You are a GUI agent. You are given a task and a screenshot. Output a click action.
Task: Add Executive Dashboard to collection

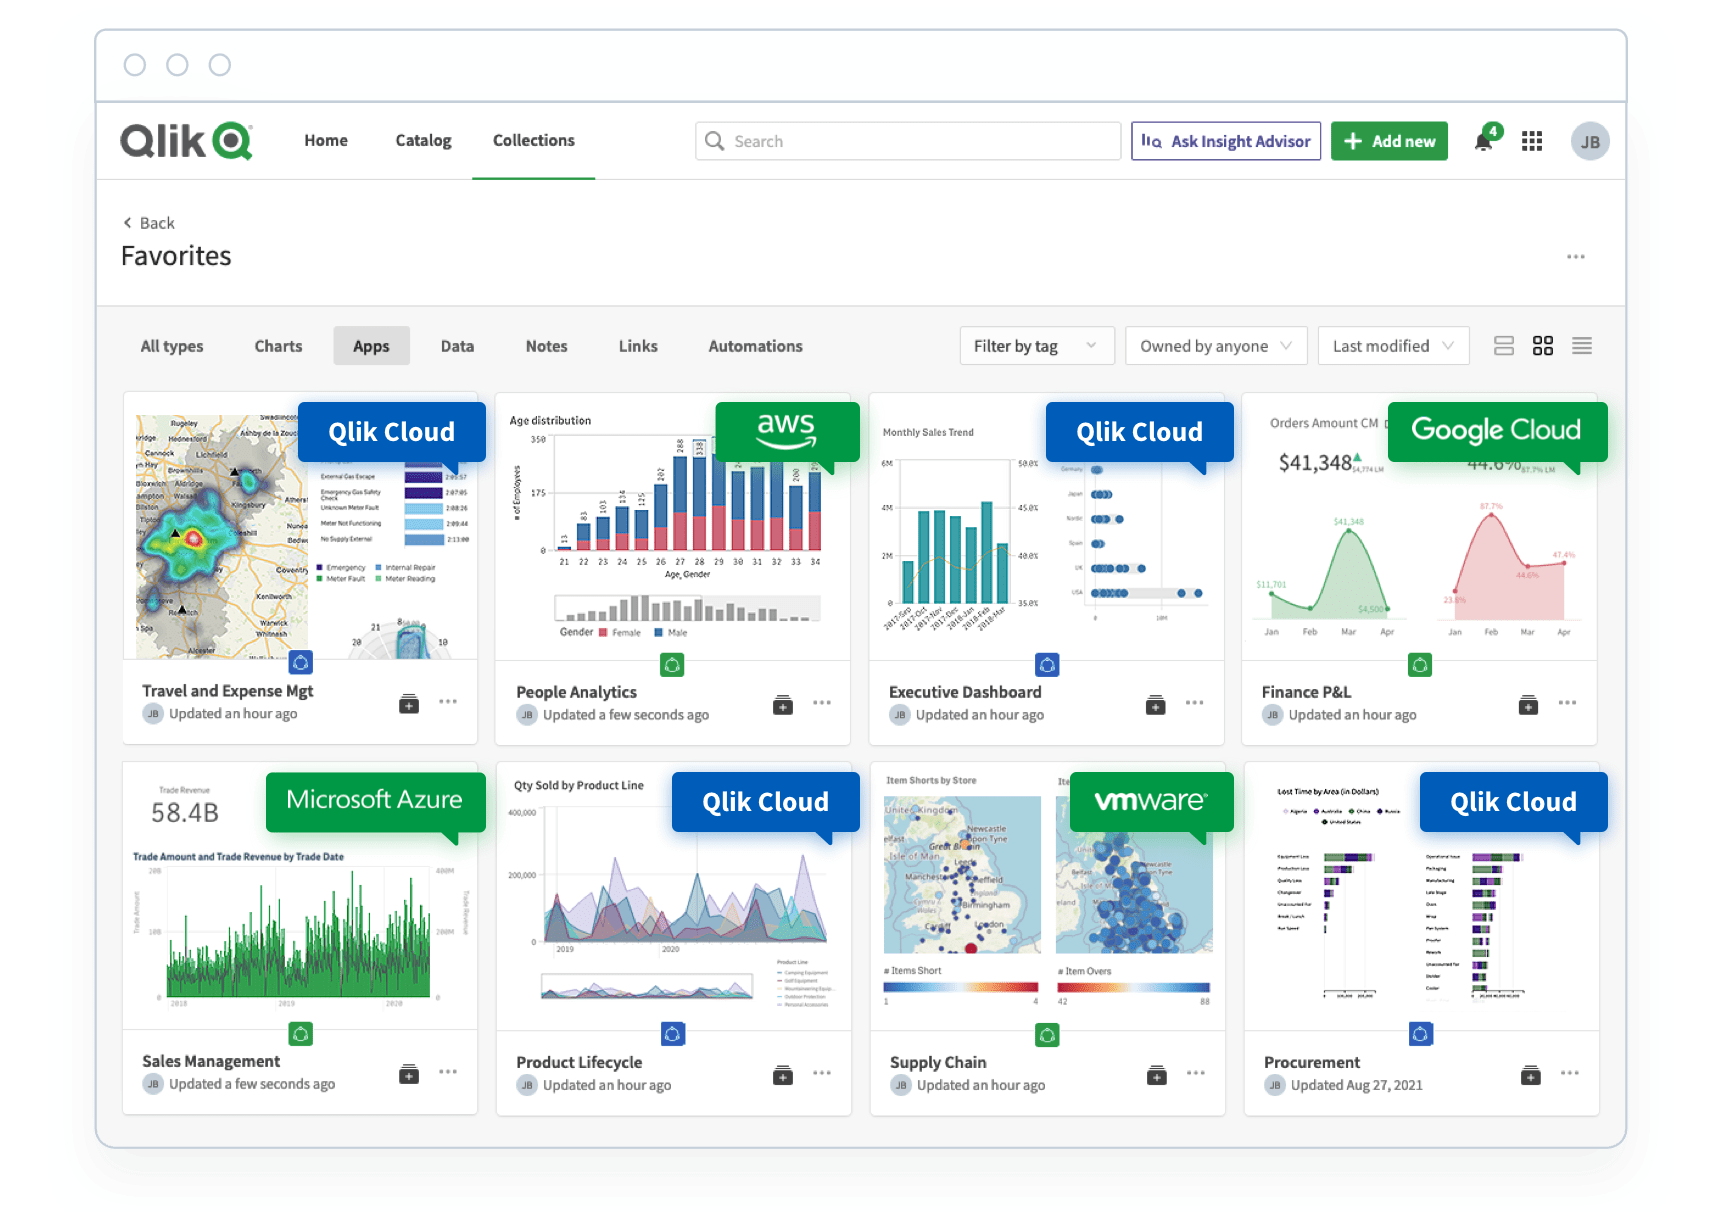(x=1156, y=705)
